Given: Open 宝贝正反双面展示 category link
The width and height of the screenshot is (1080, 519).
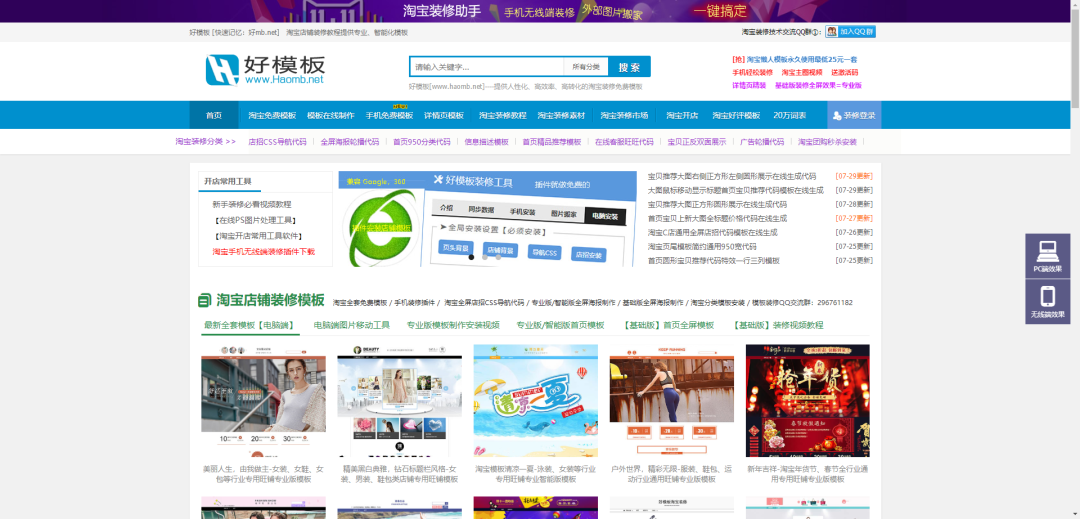Looking at the screenshot, I should pyautogui.click(x=697, y=142).
